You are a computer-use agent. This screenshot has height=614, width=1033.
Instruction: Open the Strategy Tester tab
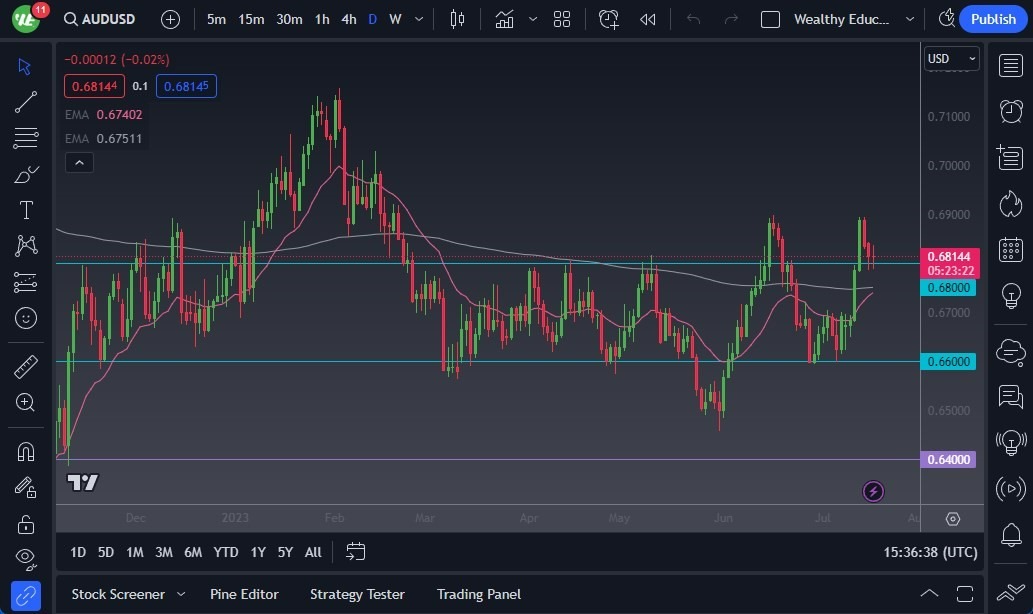[357, 594]
